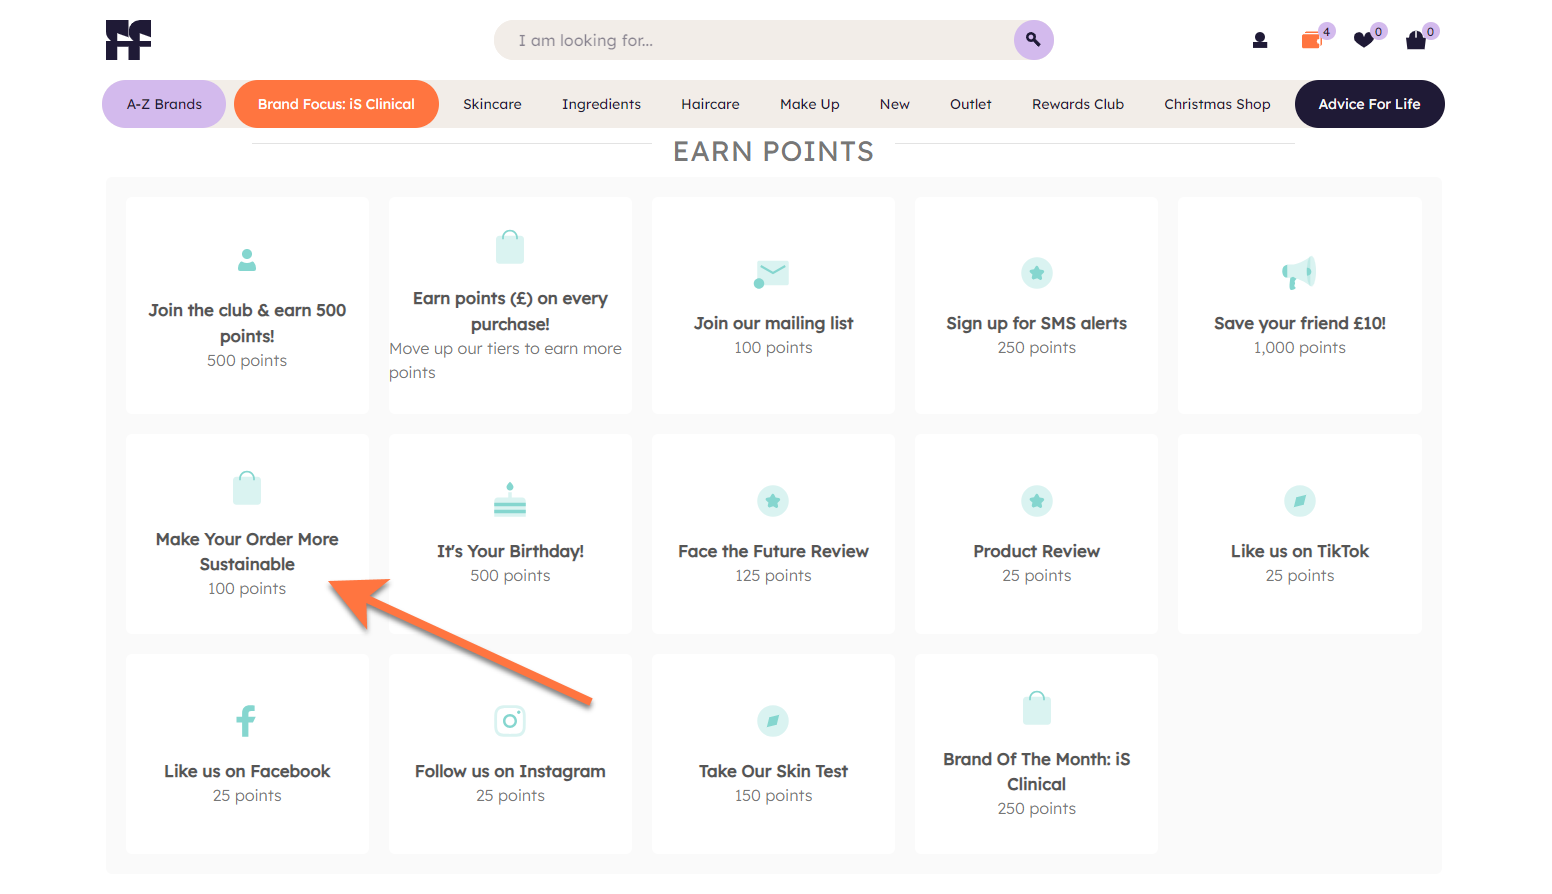The width and height of the screenshot is (1552, 894).
Task: Open the Take Our Skin Test card
Action: tap(773, 771)
